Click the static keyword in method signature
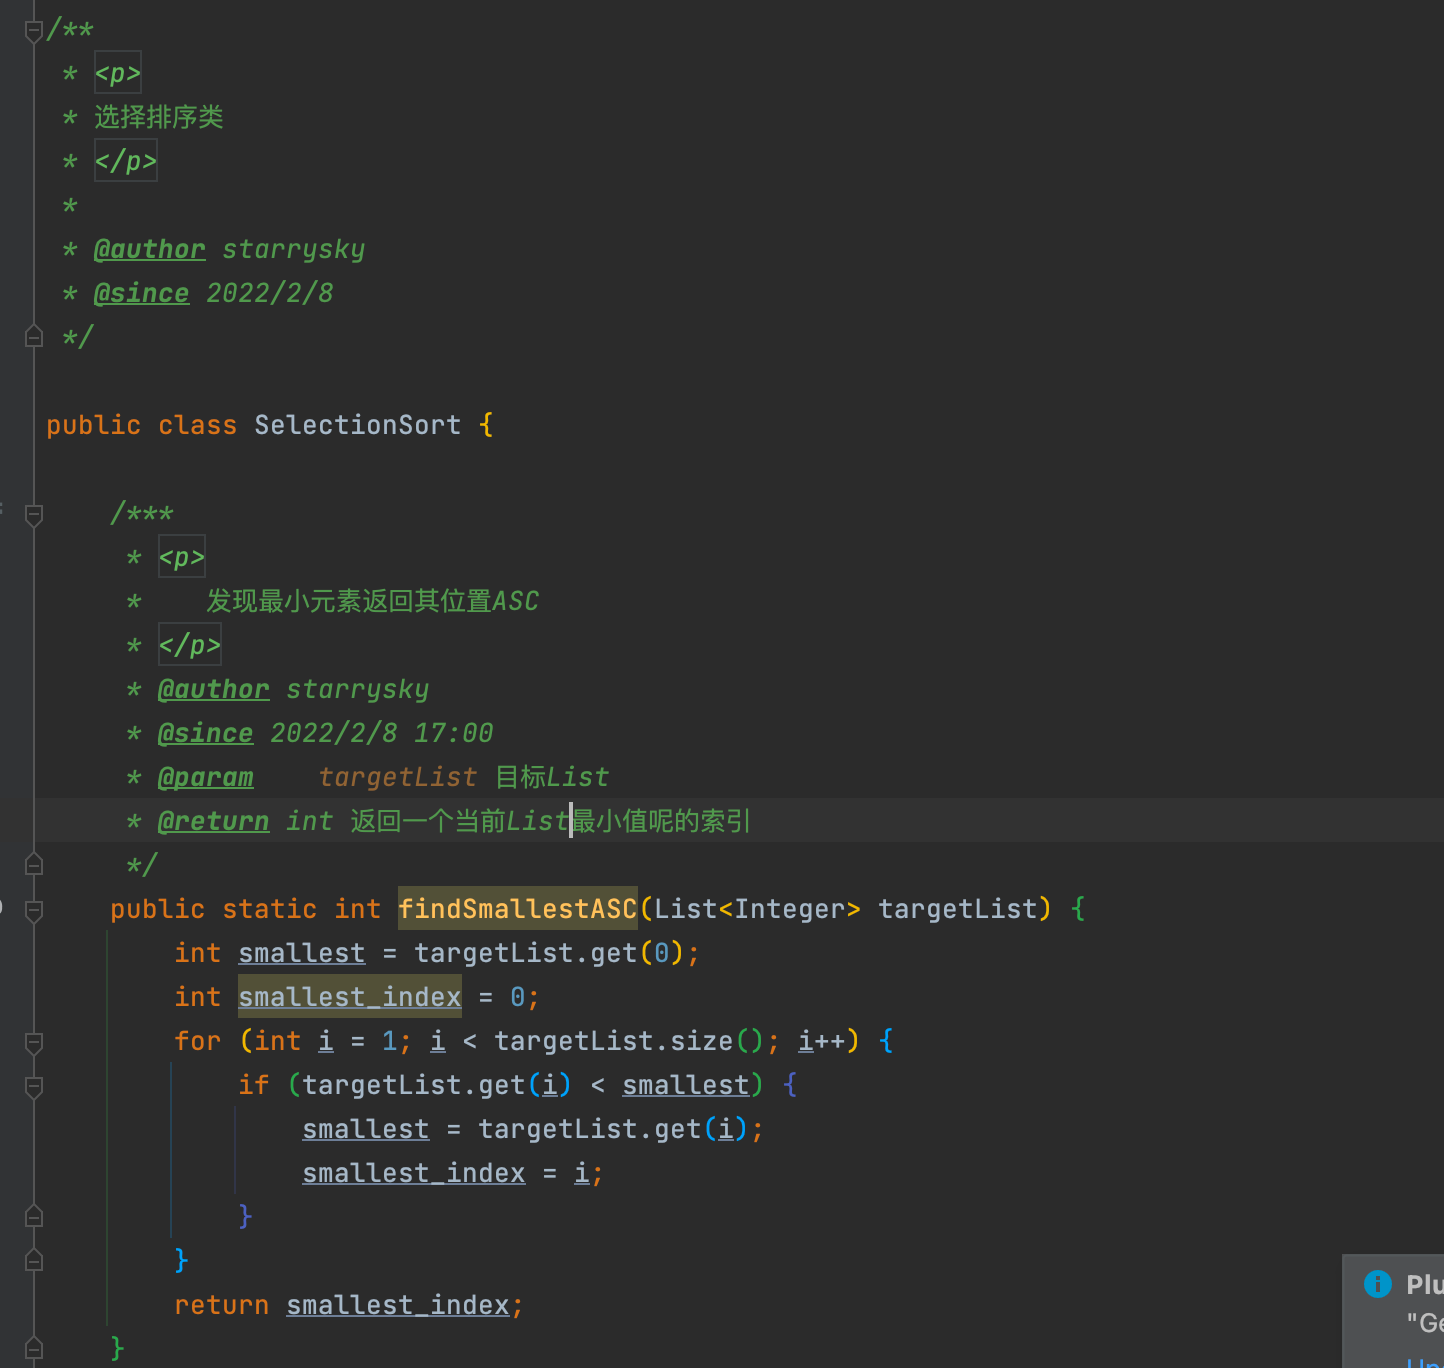 269,909
